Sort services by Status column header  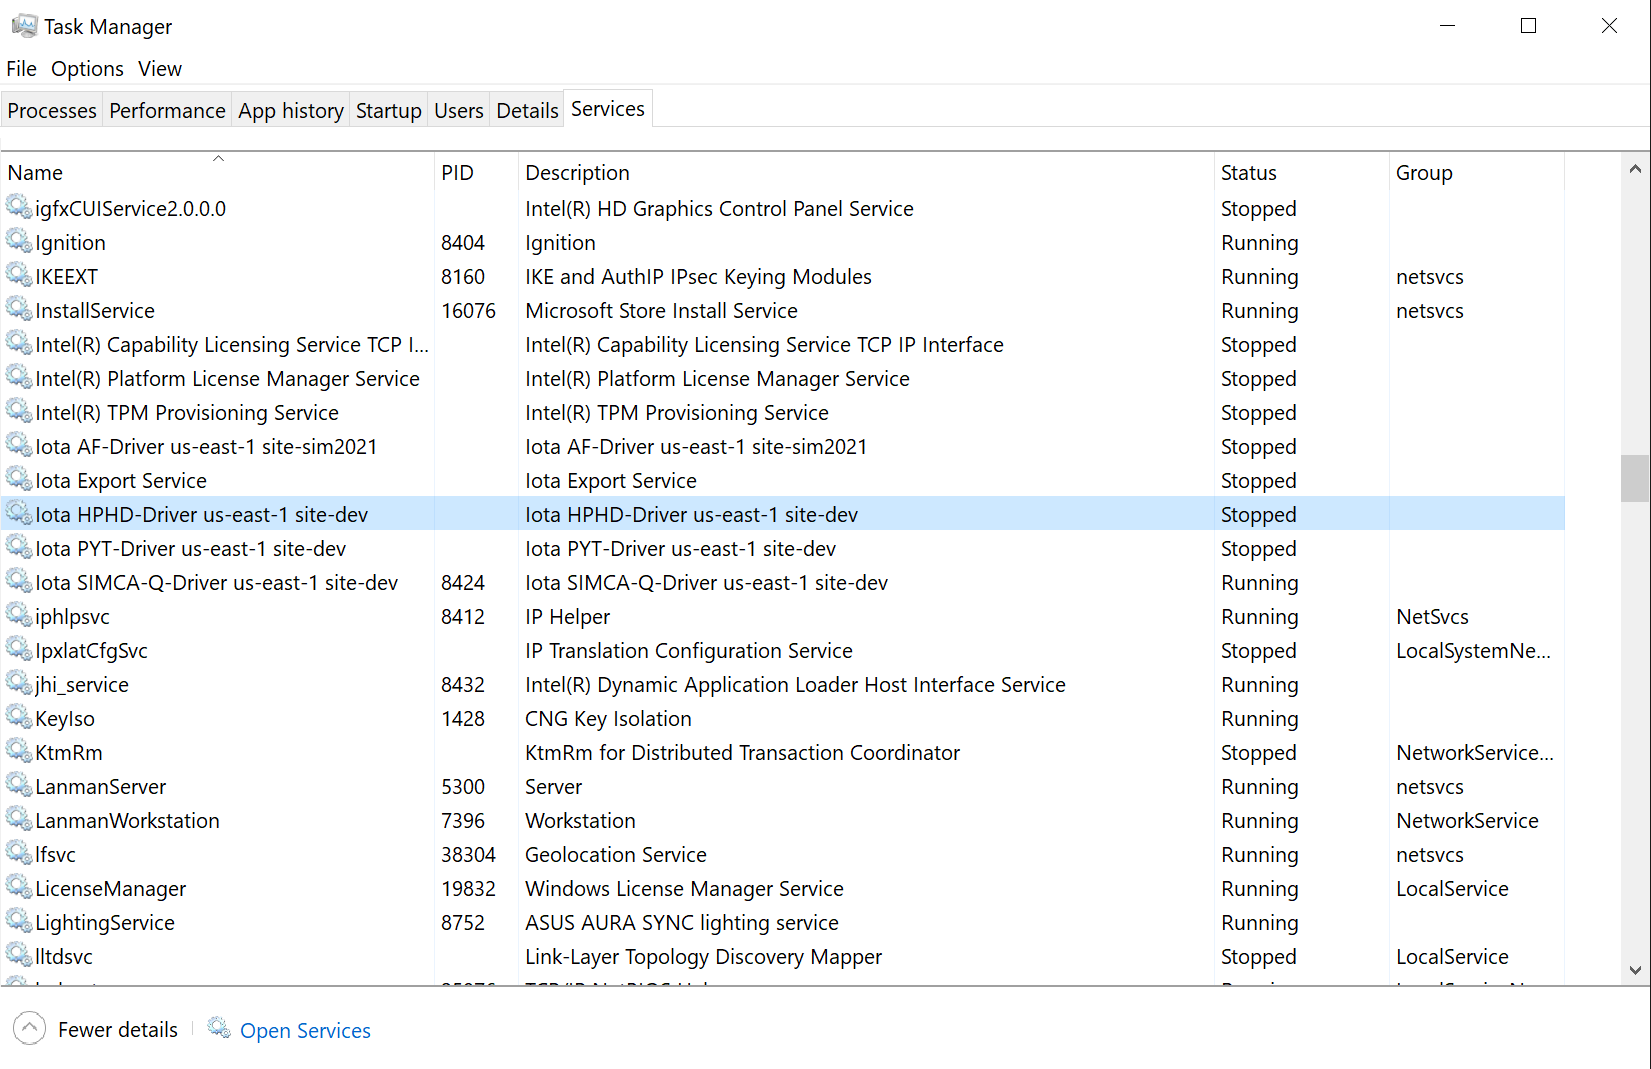(1301, 172)
